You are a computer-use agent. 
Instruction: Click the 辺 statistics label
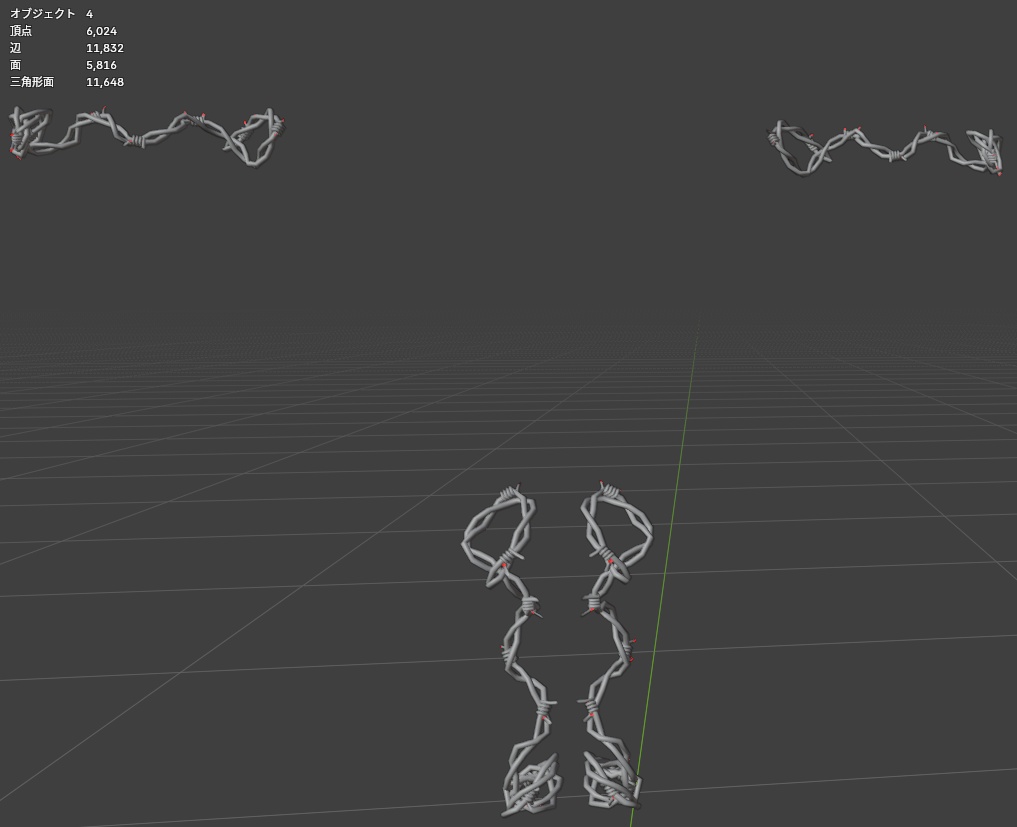[x=16, y=48]
